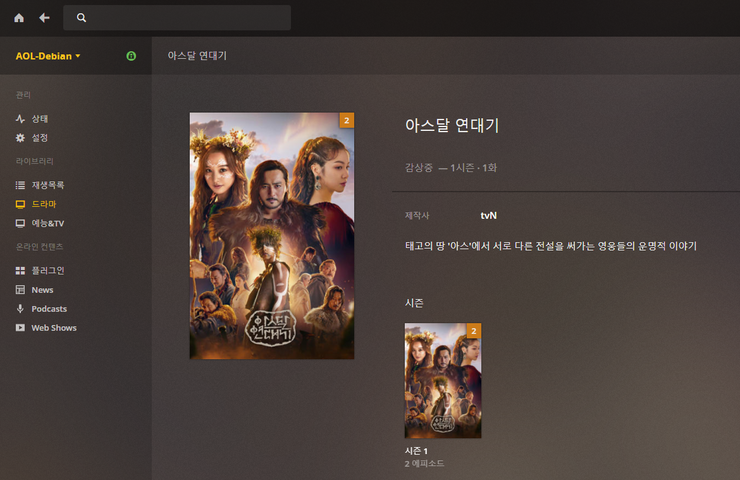This screenshot has height=480, width=740.
Task: Click the 시즌 section heading
Action: coord(414,303)
